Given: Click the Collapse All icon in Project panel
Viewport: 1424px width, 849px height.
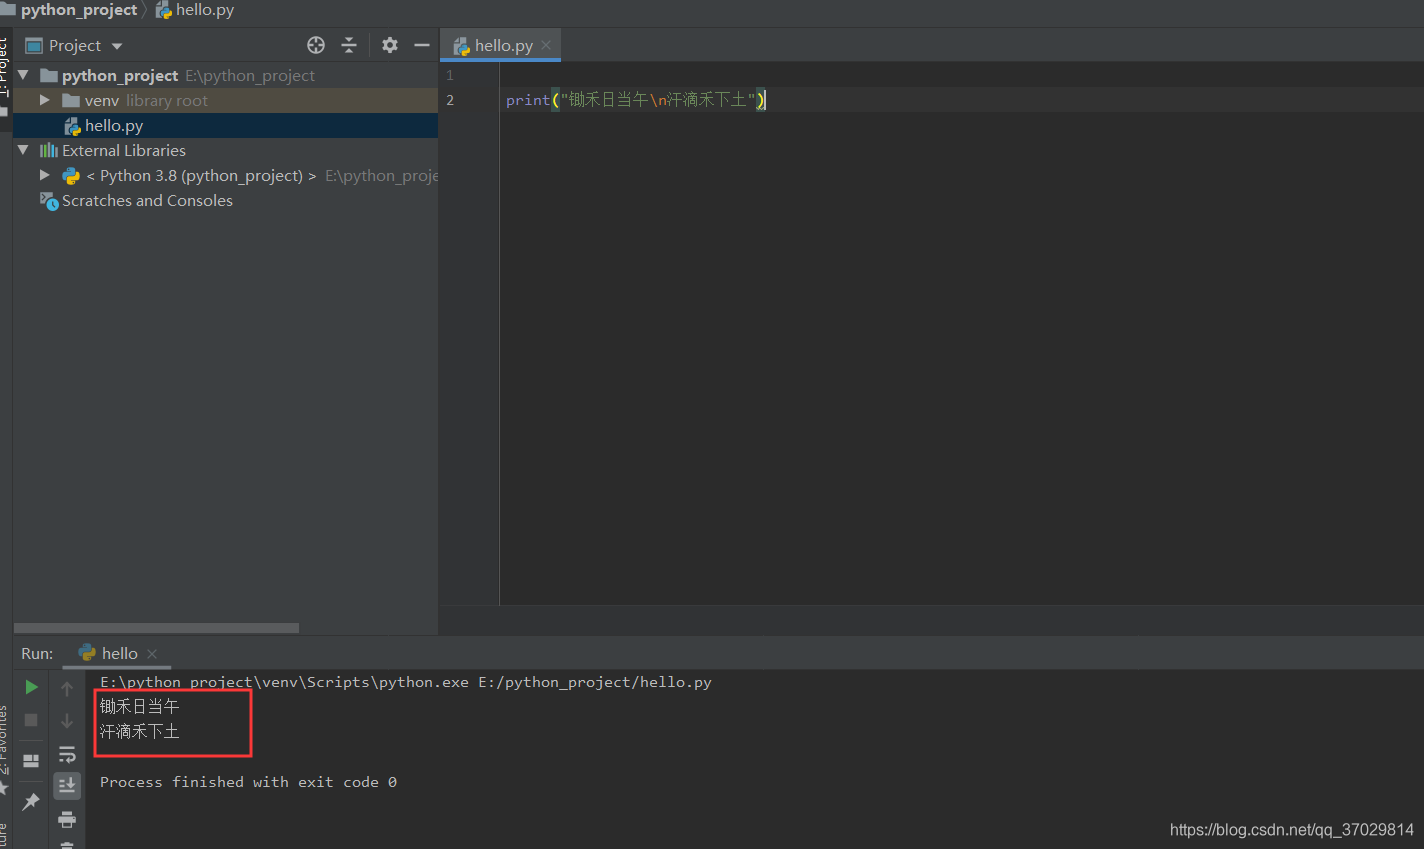Looking at the screenshot, I should 349,45.
